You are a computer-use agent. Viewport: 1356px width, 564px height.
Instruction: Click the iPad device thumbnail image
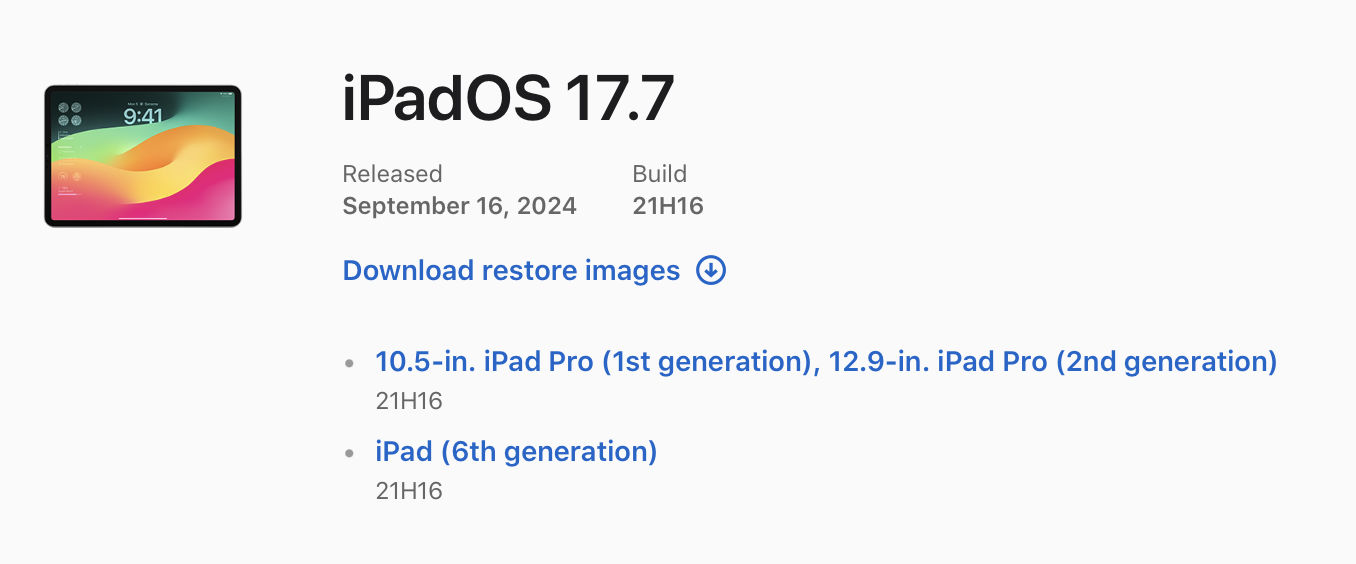143,156
